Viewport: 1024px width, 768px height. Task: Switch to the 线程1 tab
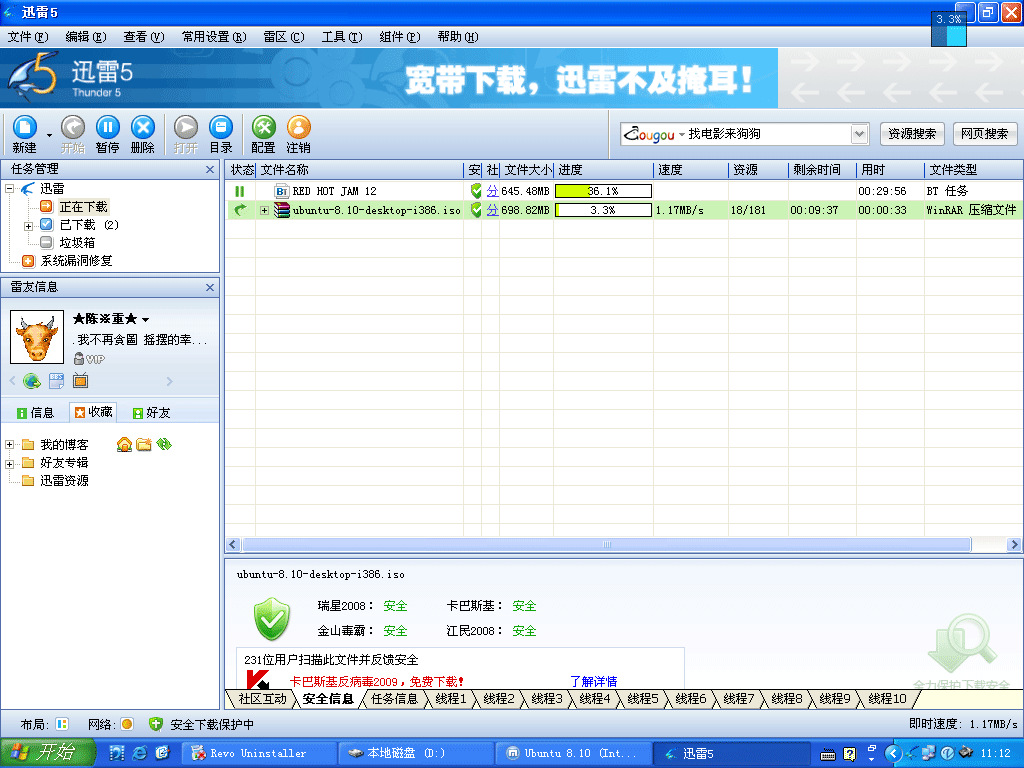pyautogui.click(x=451, y=699)
